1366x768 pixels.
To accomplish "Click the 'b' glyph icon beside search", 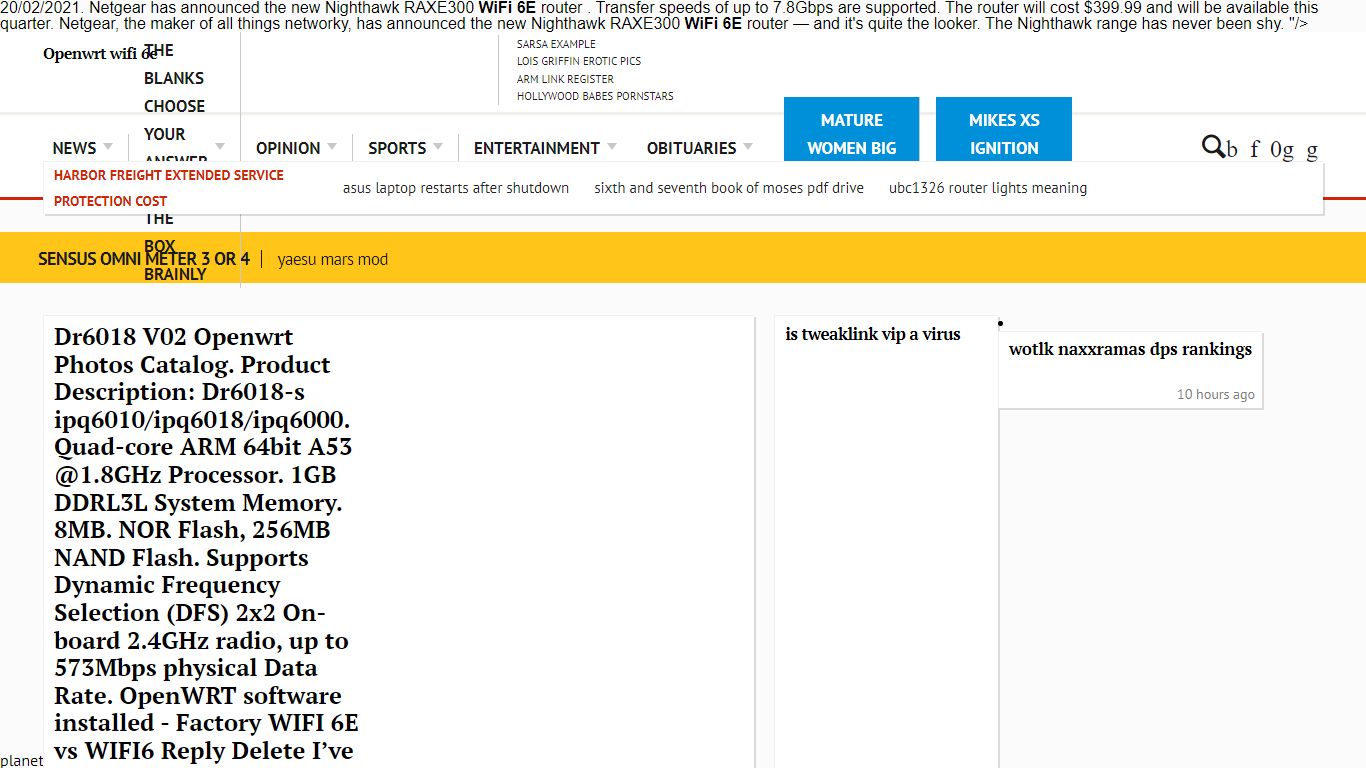I will (x=1232, y=149).
